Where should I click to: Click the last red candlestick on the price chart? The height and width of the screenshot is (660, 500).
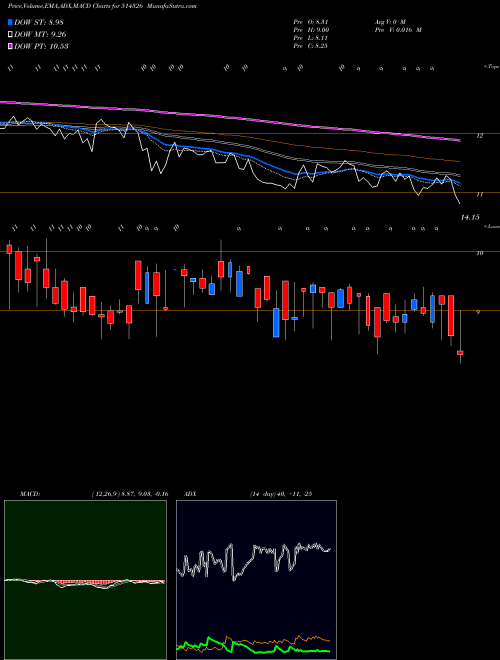click(x=460, y=353)
